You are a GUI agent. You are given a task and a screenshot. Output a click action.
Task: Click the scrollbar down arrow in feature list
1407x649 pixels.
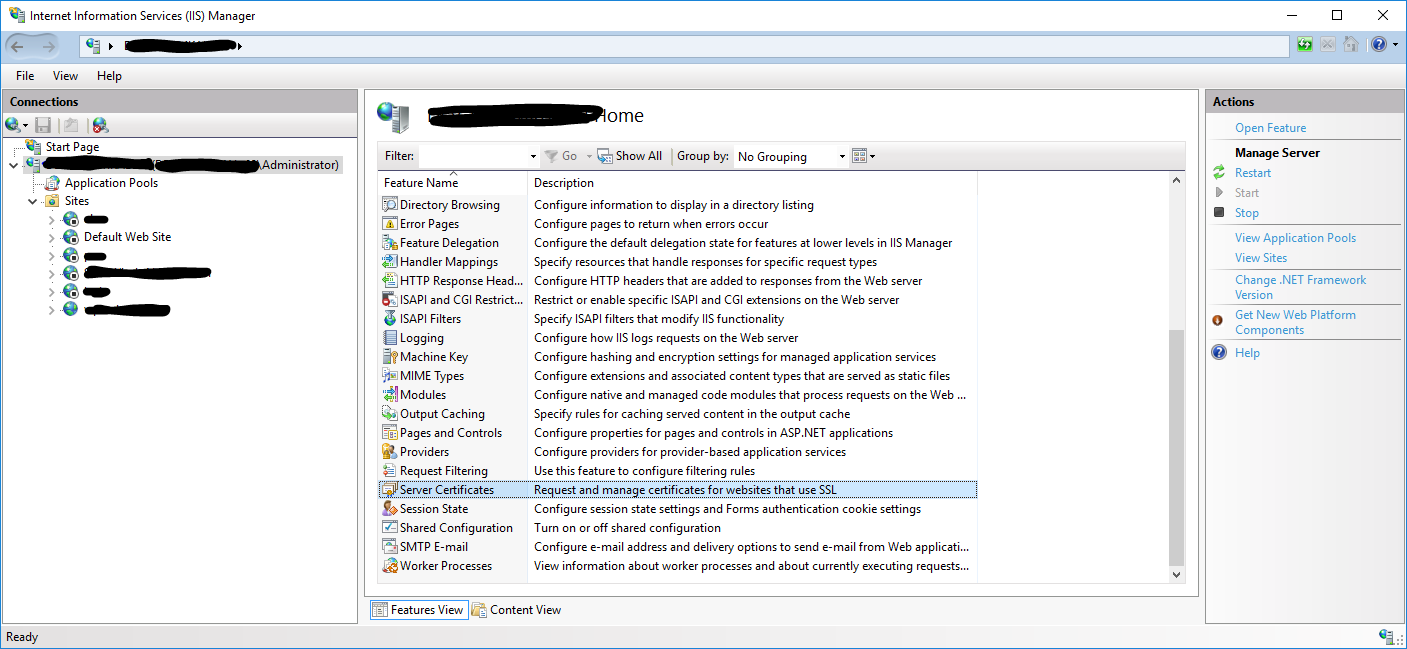1176,575
